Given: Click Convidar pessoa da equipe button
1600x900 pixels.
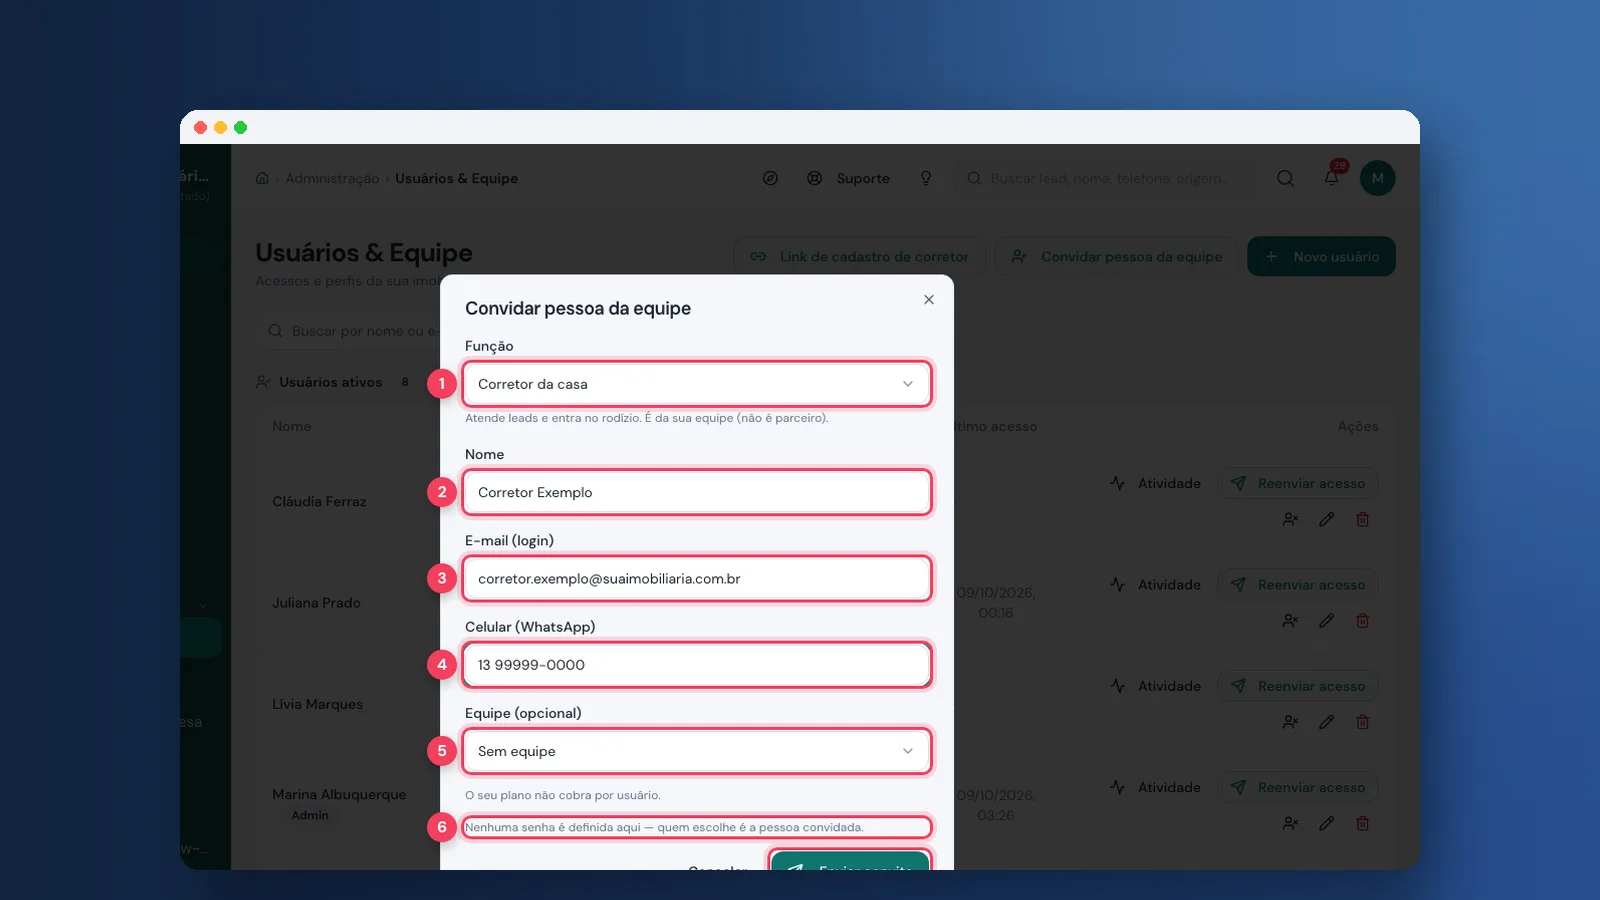Looking at the screenshot, I should (1117, 256).
